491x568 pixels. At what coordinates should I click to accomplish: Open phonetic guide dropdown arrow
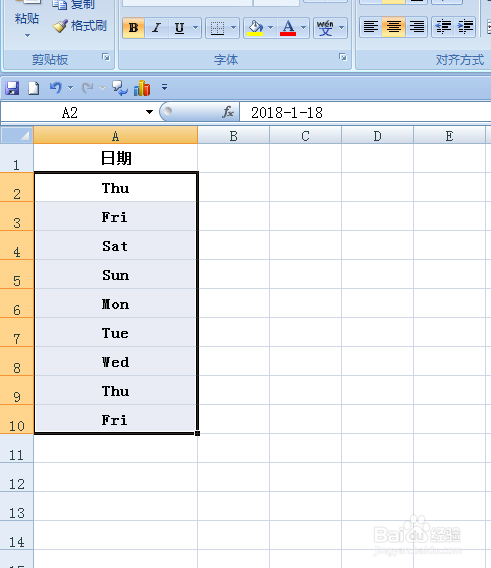click(x=341, y=28)
